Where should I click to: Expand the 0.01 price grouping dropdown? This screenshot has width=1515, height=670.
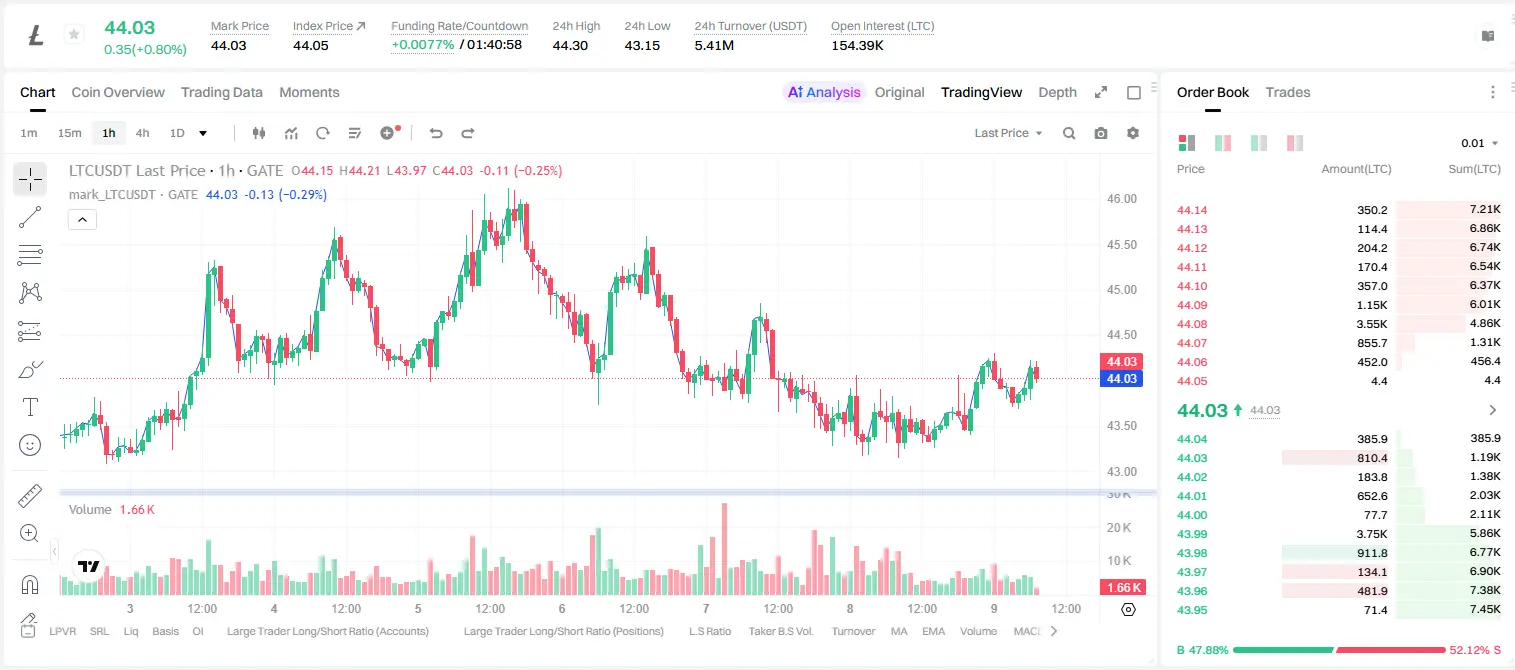click(x=1480, y=143)
